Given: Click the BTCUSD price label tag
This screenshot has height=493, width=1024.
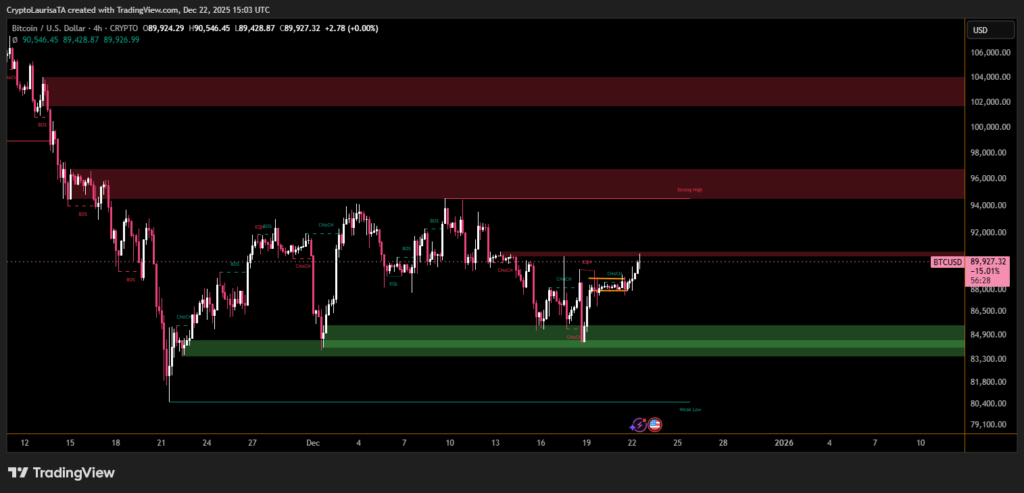Looking at the screenshot, I should coord(947,262).
